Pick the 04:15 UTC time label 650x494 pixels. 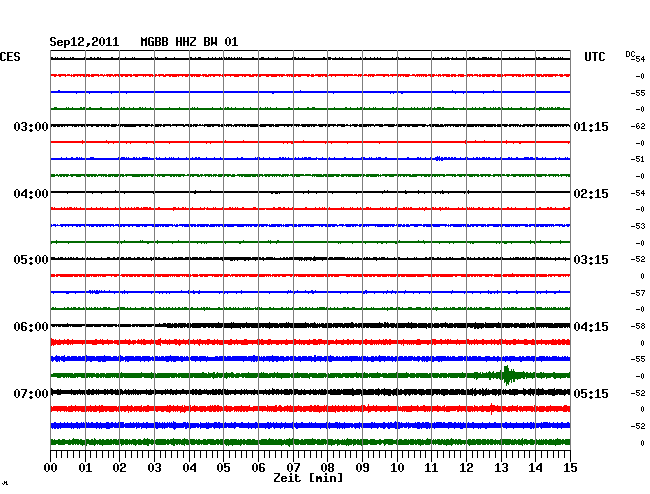tap(591, 327)
